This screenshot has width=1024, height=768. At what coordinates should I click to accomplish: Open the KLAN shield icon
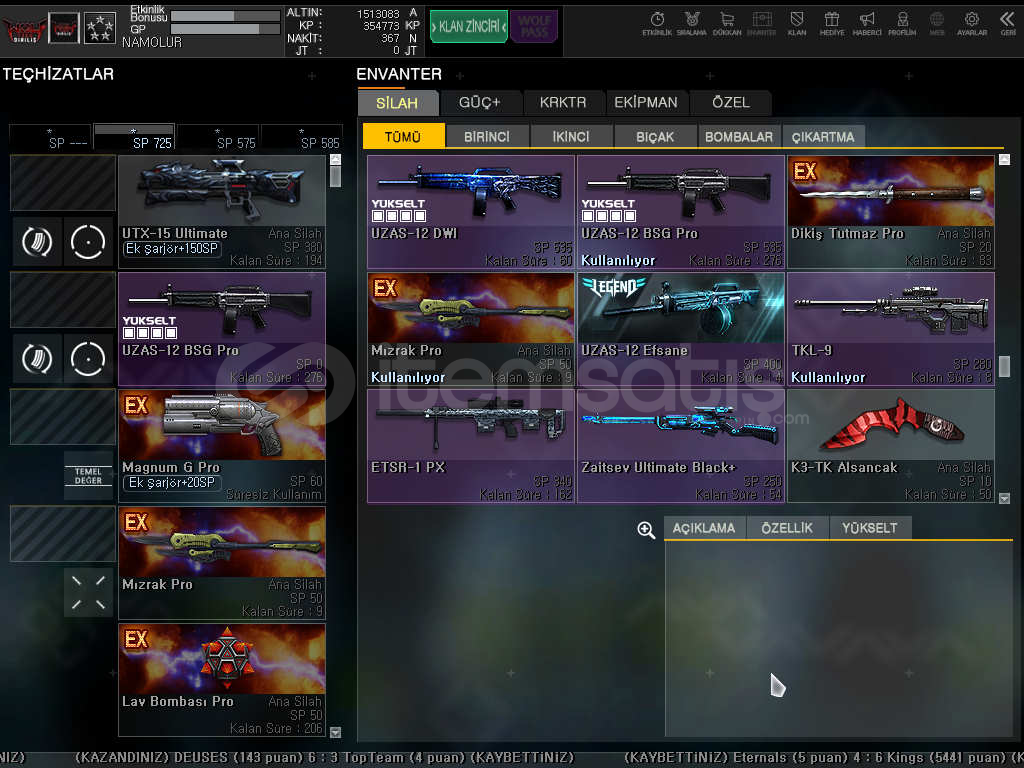[797, 23]
